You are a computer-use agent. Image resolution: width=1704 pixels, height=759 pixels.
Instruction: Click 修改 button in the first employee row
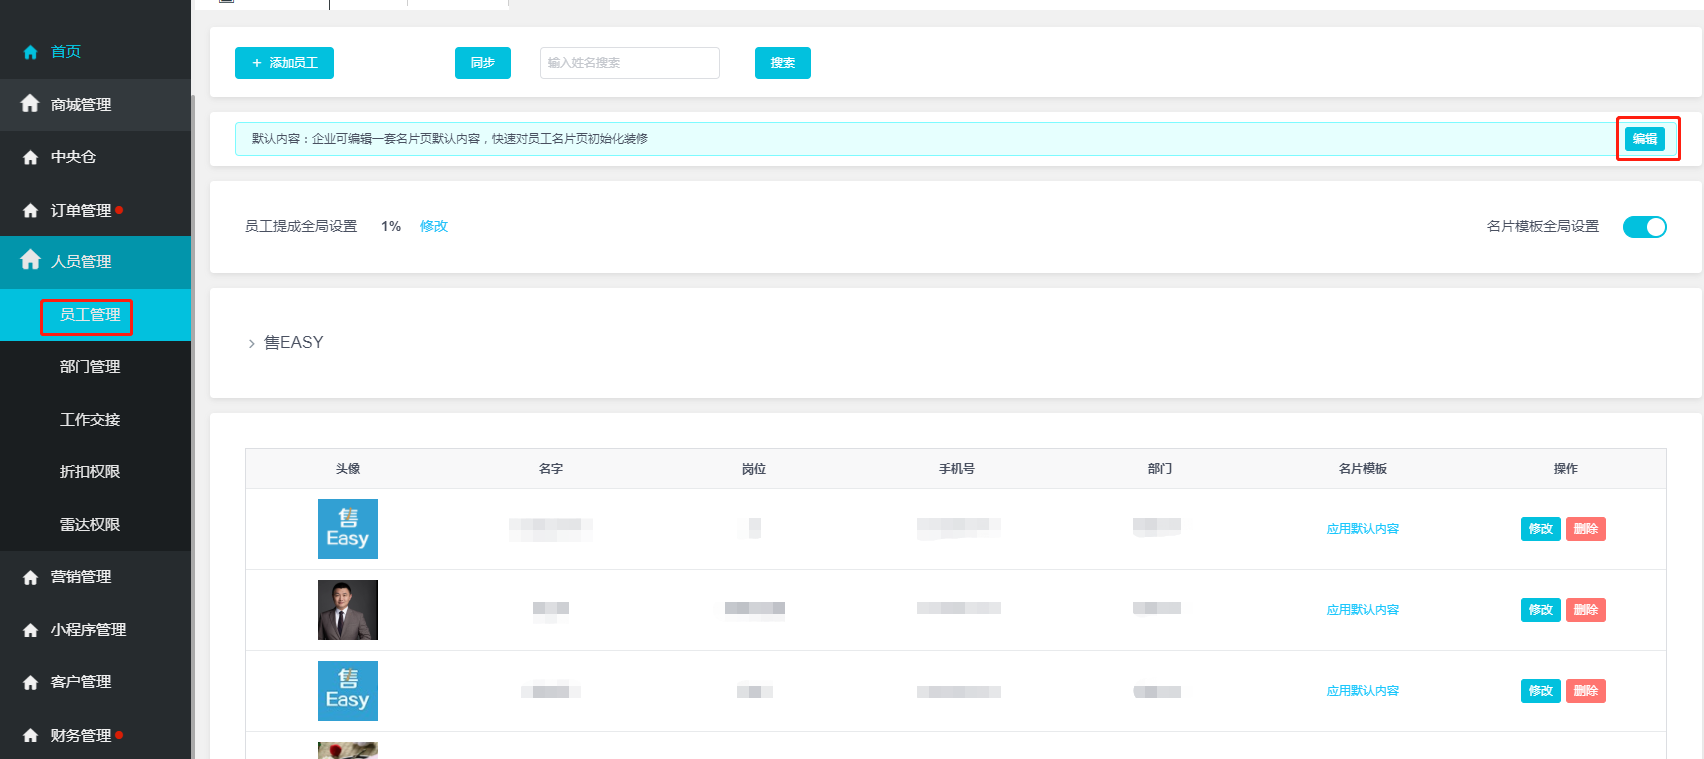(x=1541, y=529)
